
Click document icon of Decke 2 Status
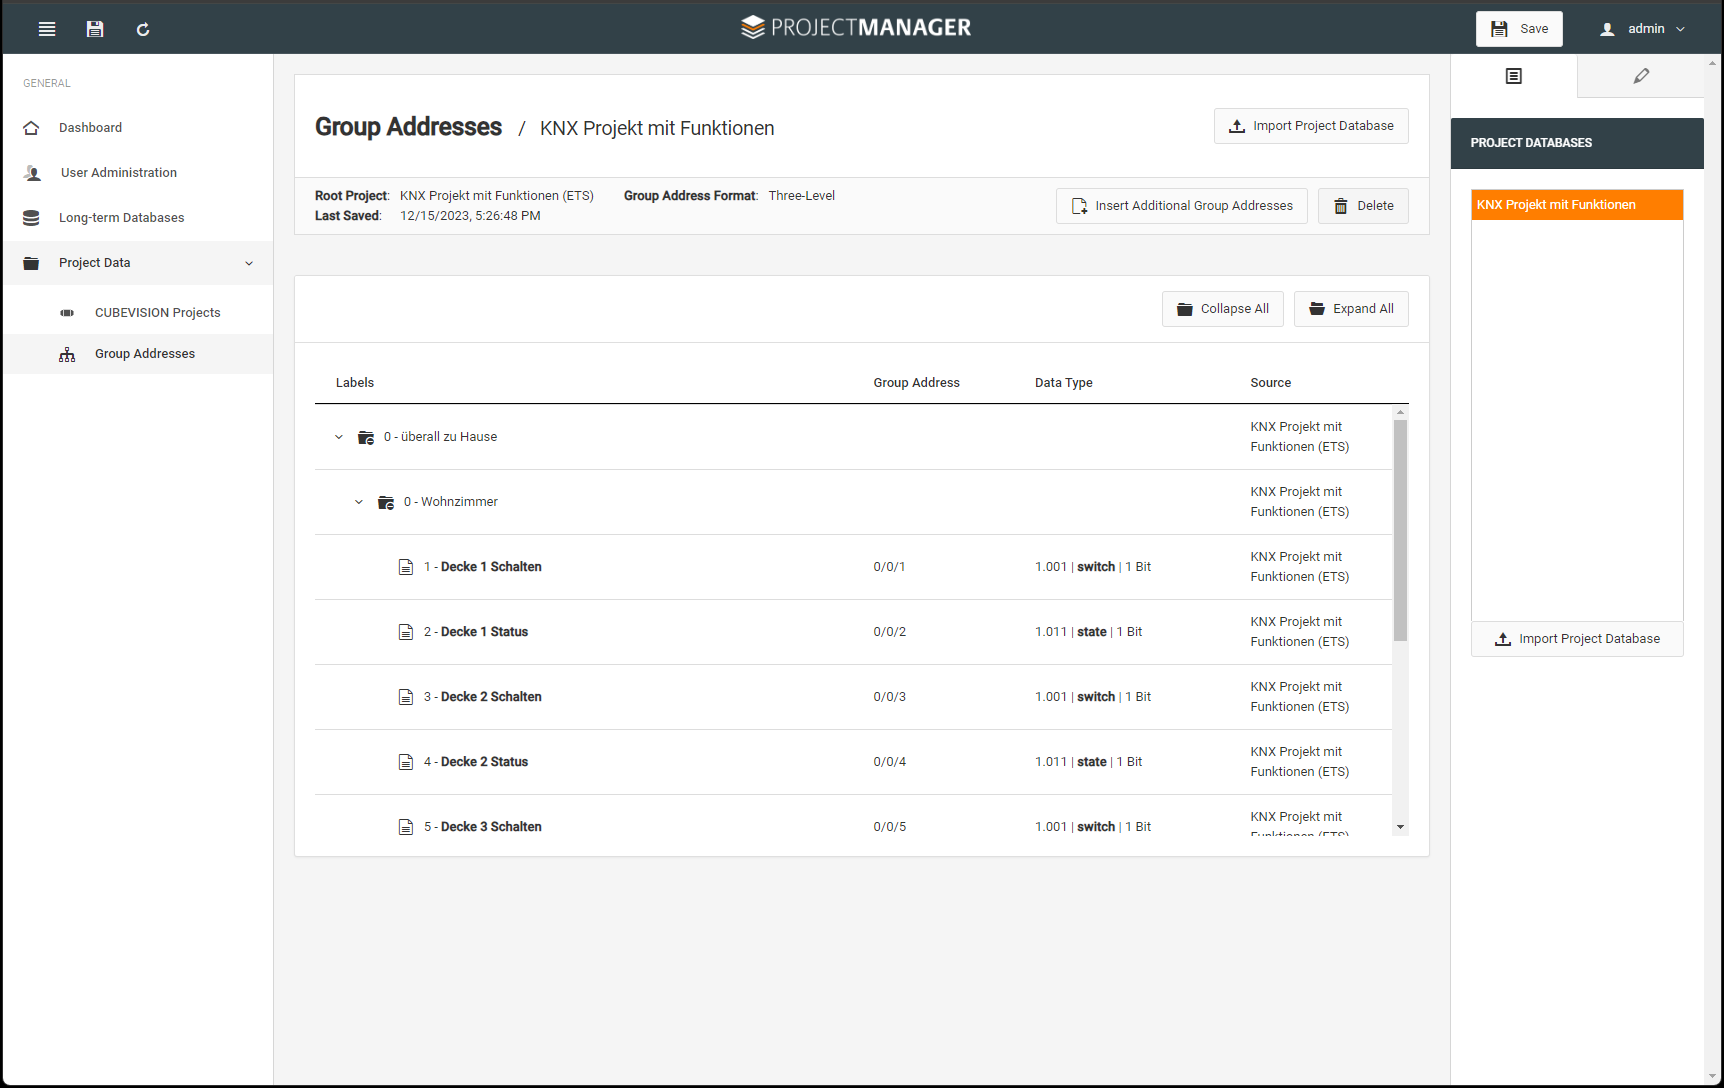(x=406, y=762)
